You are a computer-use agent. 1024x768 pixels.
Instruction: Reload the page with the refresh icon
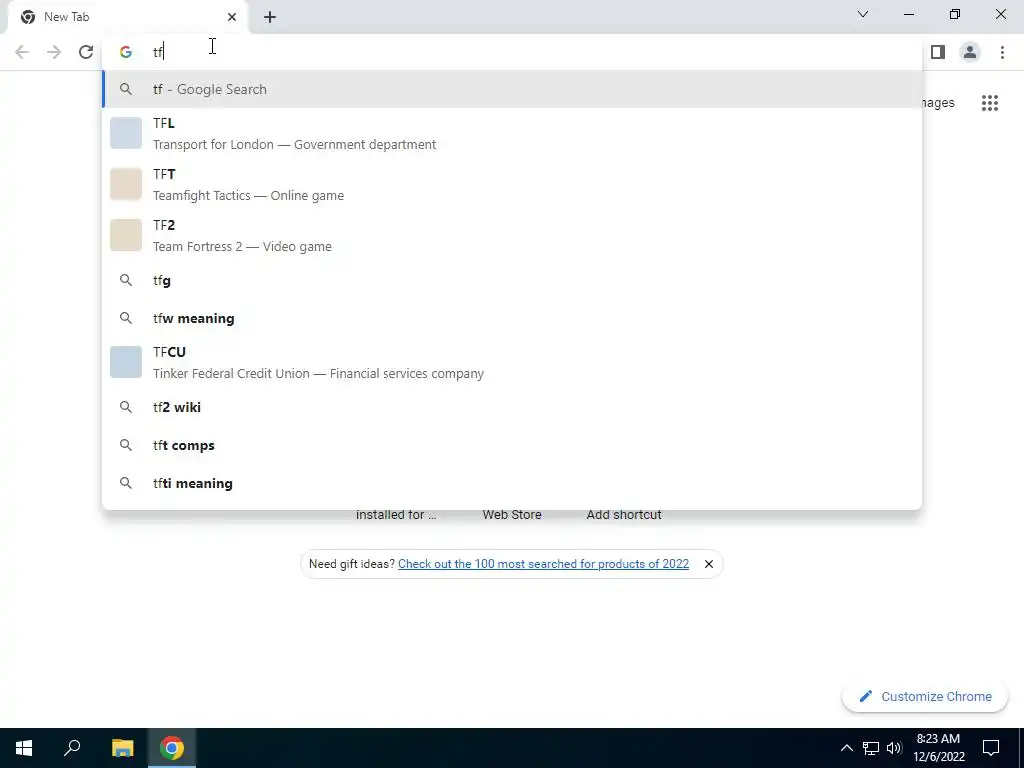[x=86, y=52]
